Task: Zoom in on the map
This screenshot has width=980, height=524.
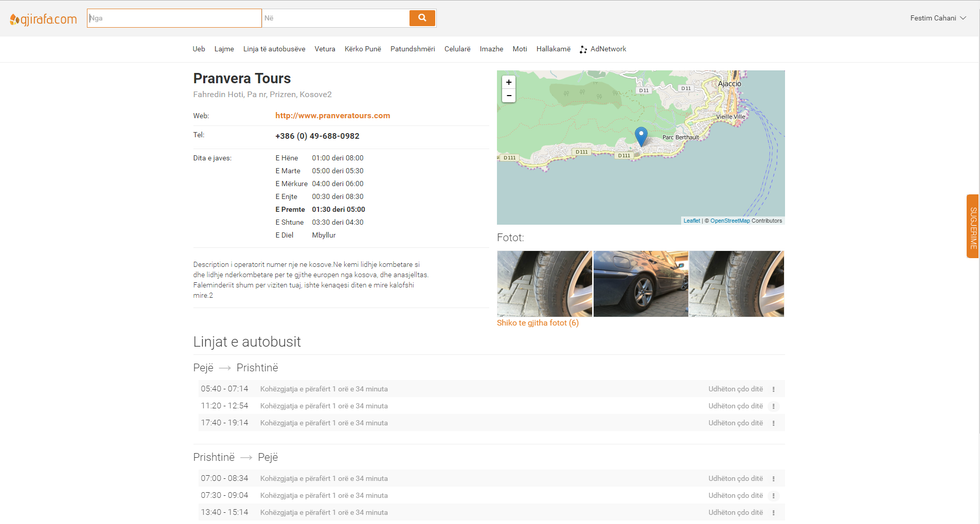Action: pyautogui.click(x=509, y=82)
